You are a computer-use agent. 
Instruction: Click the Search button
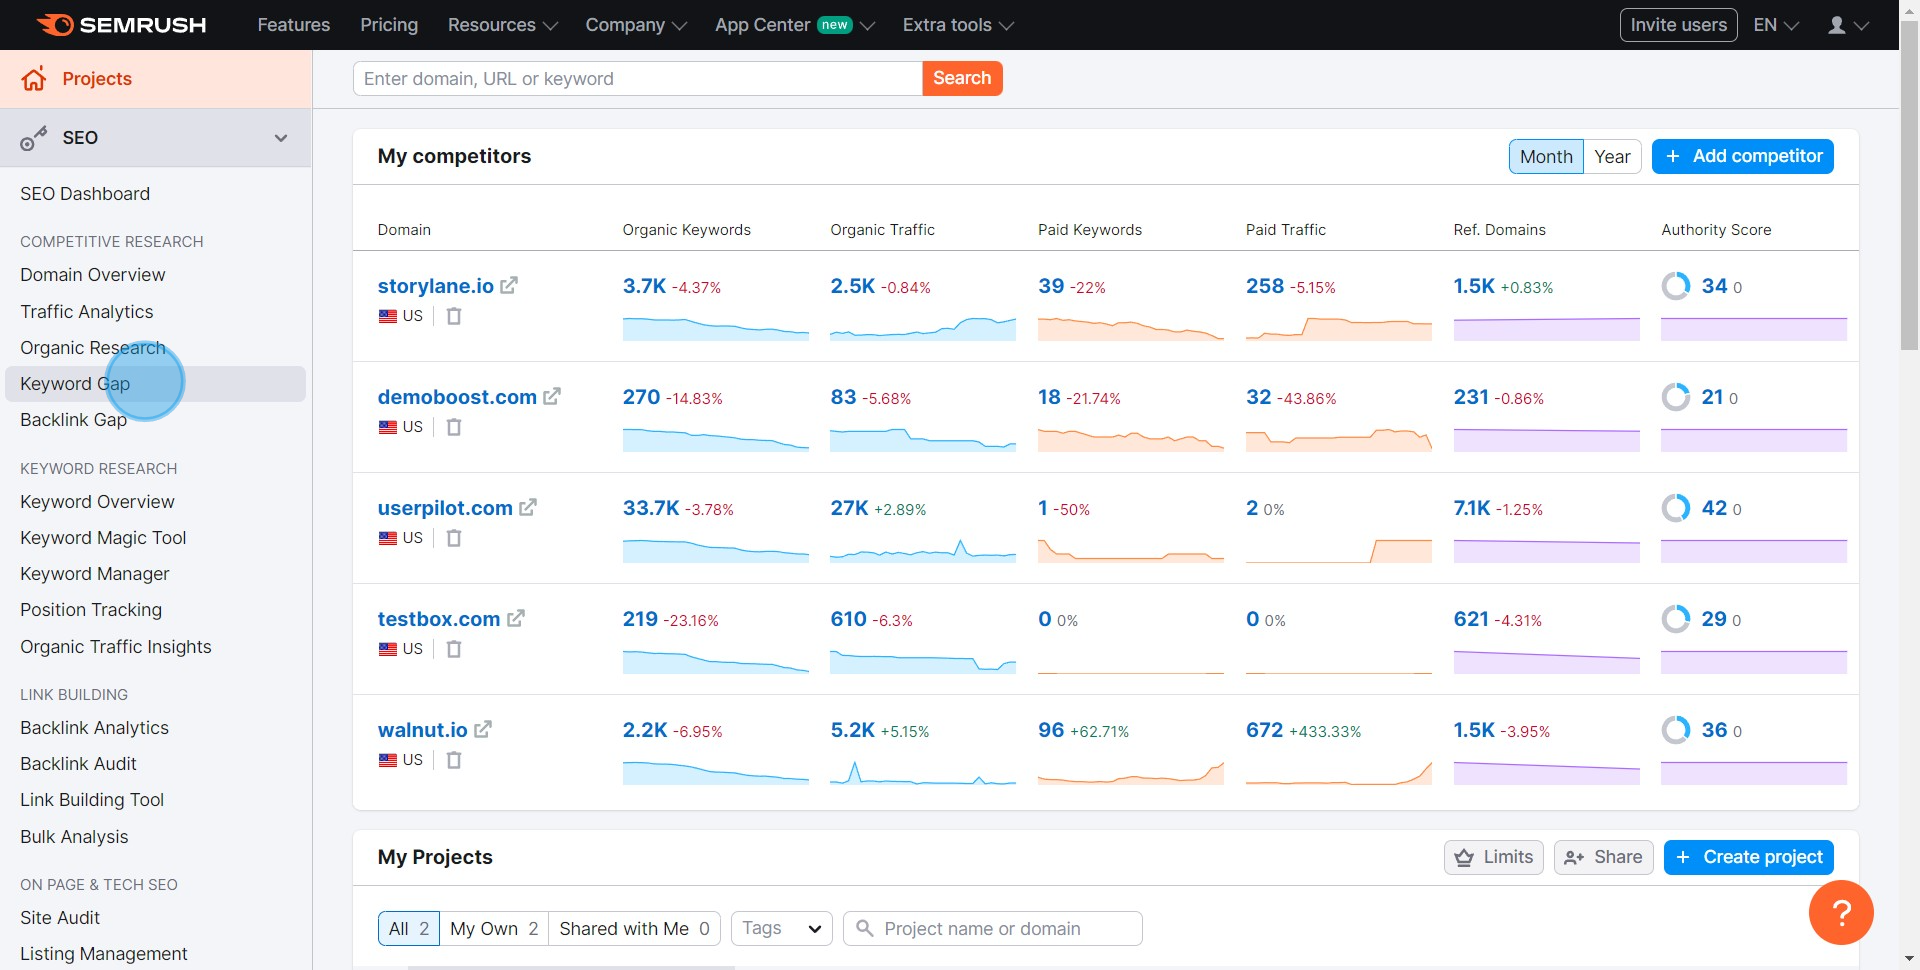(x=962, y=79)
